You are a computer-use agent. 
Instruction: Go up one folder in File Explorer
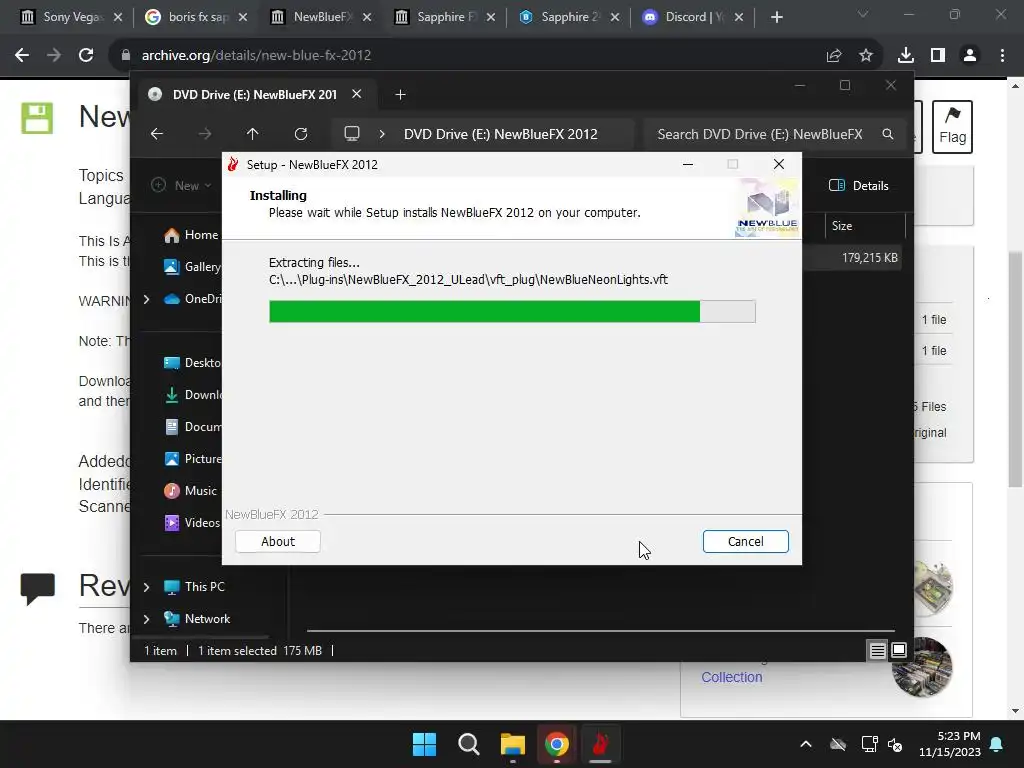253,134
